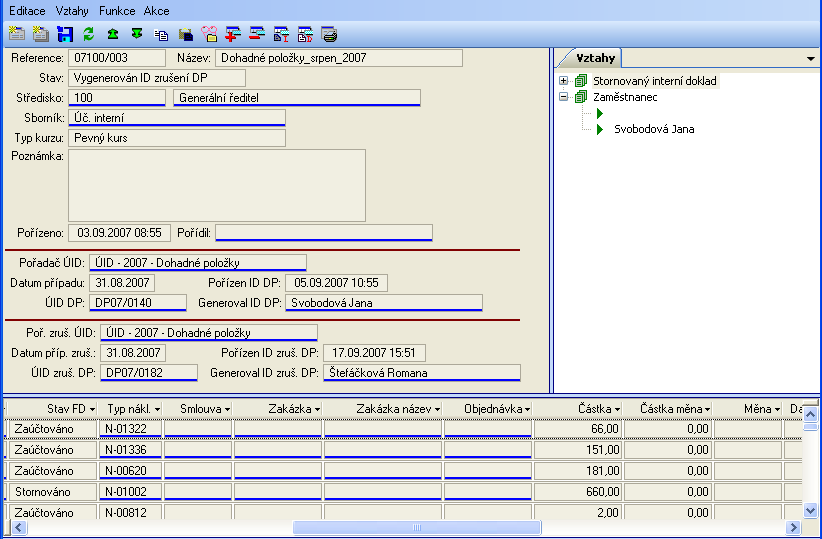
Task: Click the Reference field 07100/003
Action: [x=117, y=58]
